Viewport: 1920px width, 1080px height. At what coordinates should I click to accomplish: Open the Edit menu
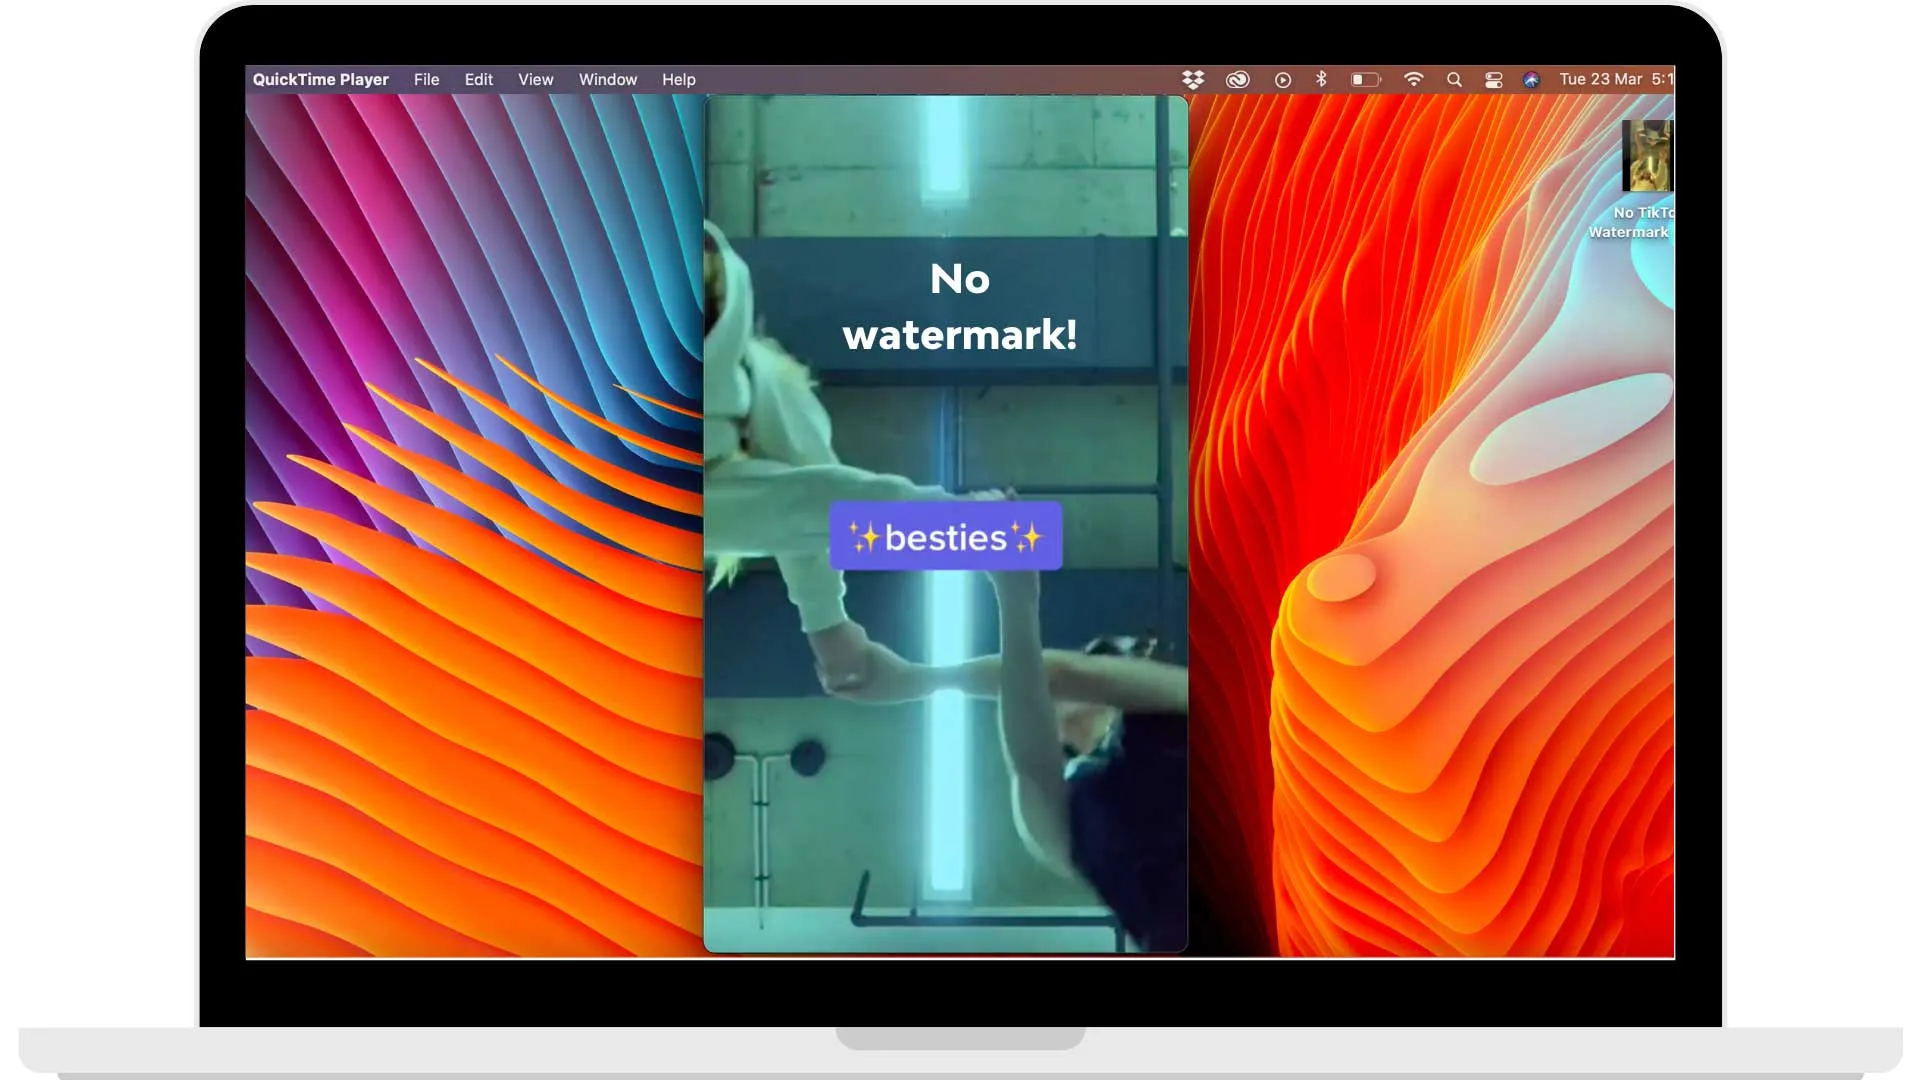[x=478, y=80]
